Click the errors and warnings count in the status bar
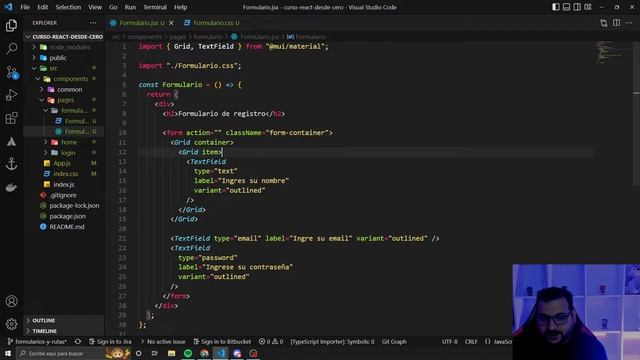 tap(271, 342)
